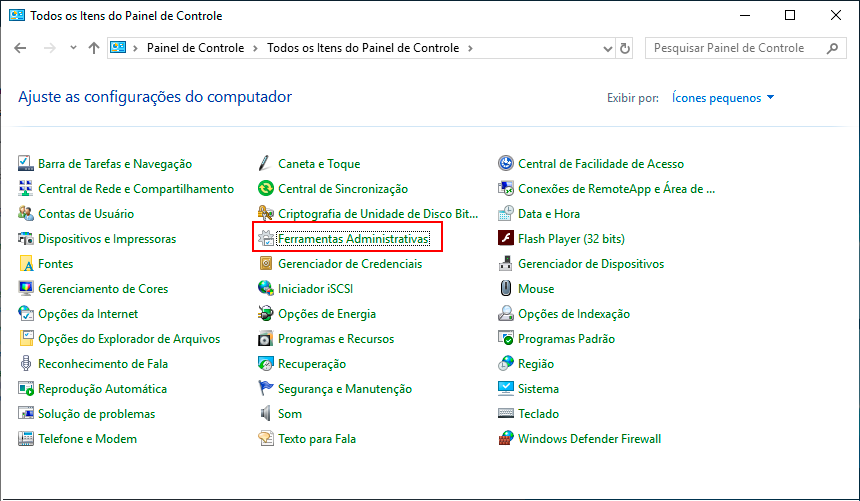Open the Sistema link
The height and width of the screenshot is (501, 860).
(x=539, y=389)
